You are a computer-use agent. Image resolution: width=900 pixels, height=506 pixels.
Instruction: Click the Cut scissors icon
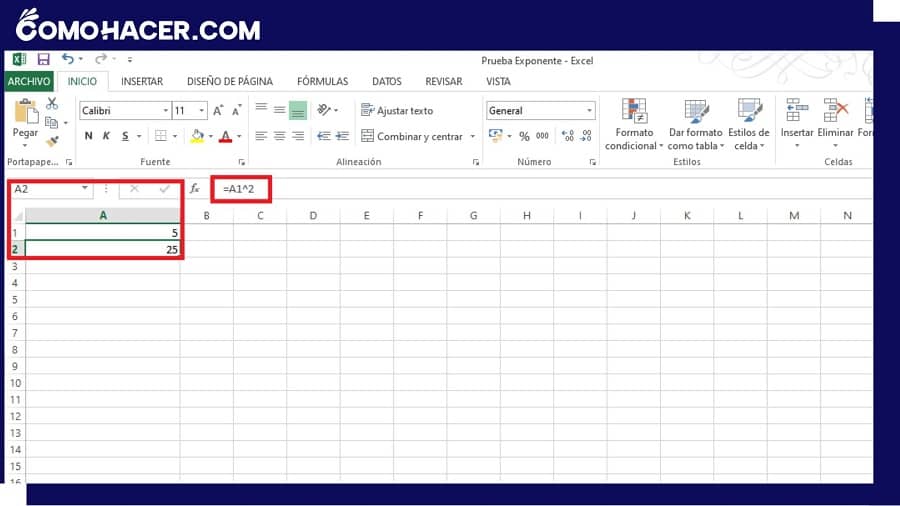coord(52,104)
